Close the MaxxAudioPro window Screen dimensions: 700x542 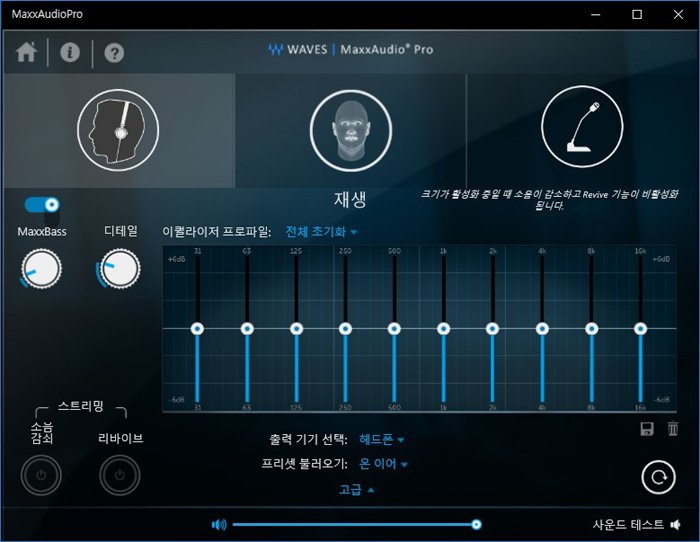coord(678,14)
